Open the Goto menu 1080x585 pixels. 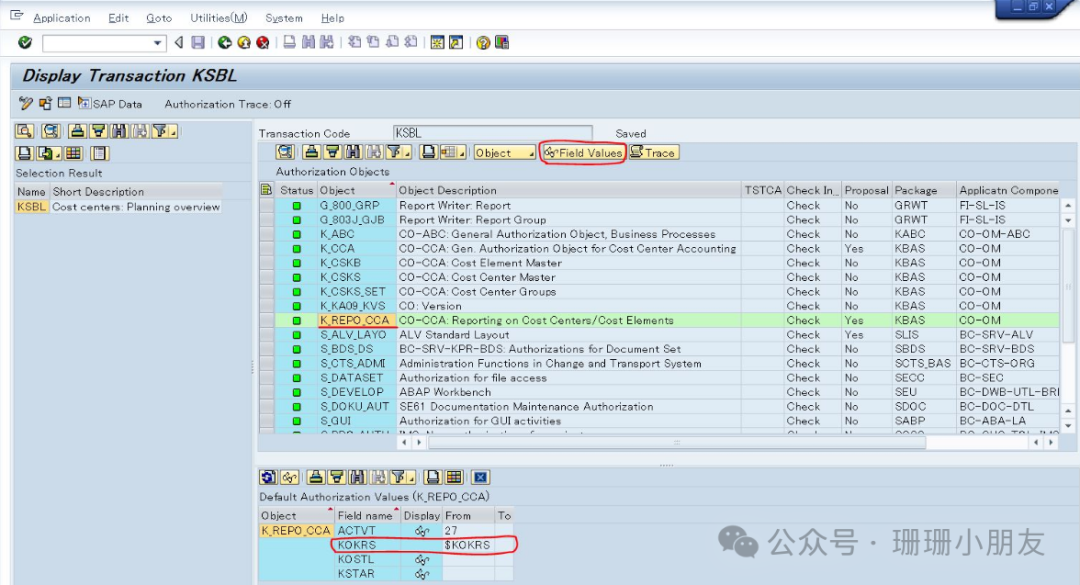tap(159, 18)
